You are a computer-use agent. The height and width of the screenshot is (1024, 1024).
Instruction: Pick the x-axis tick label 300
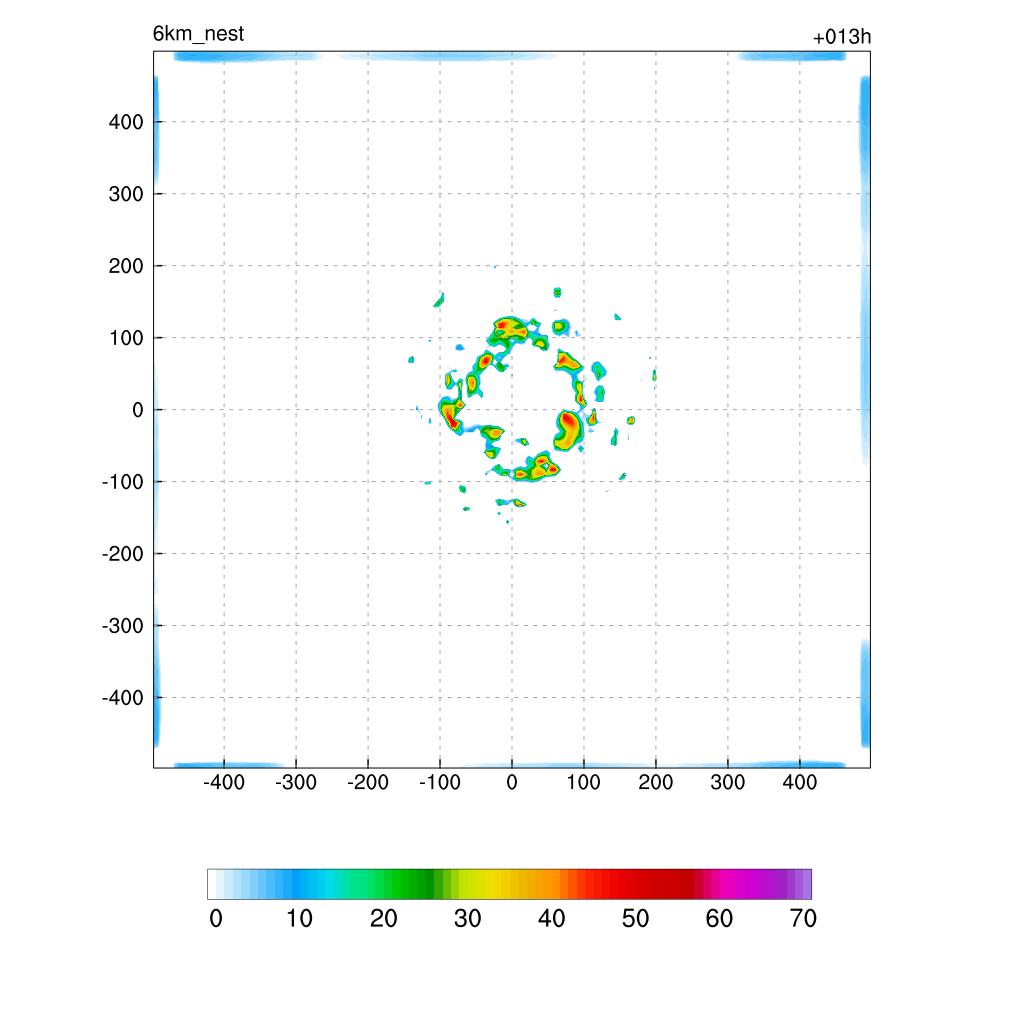[728, 782]
